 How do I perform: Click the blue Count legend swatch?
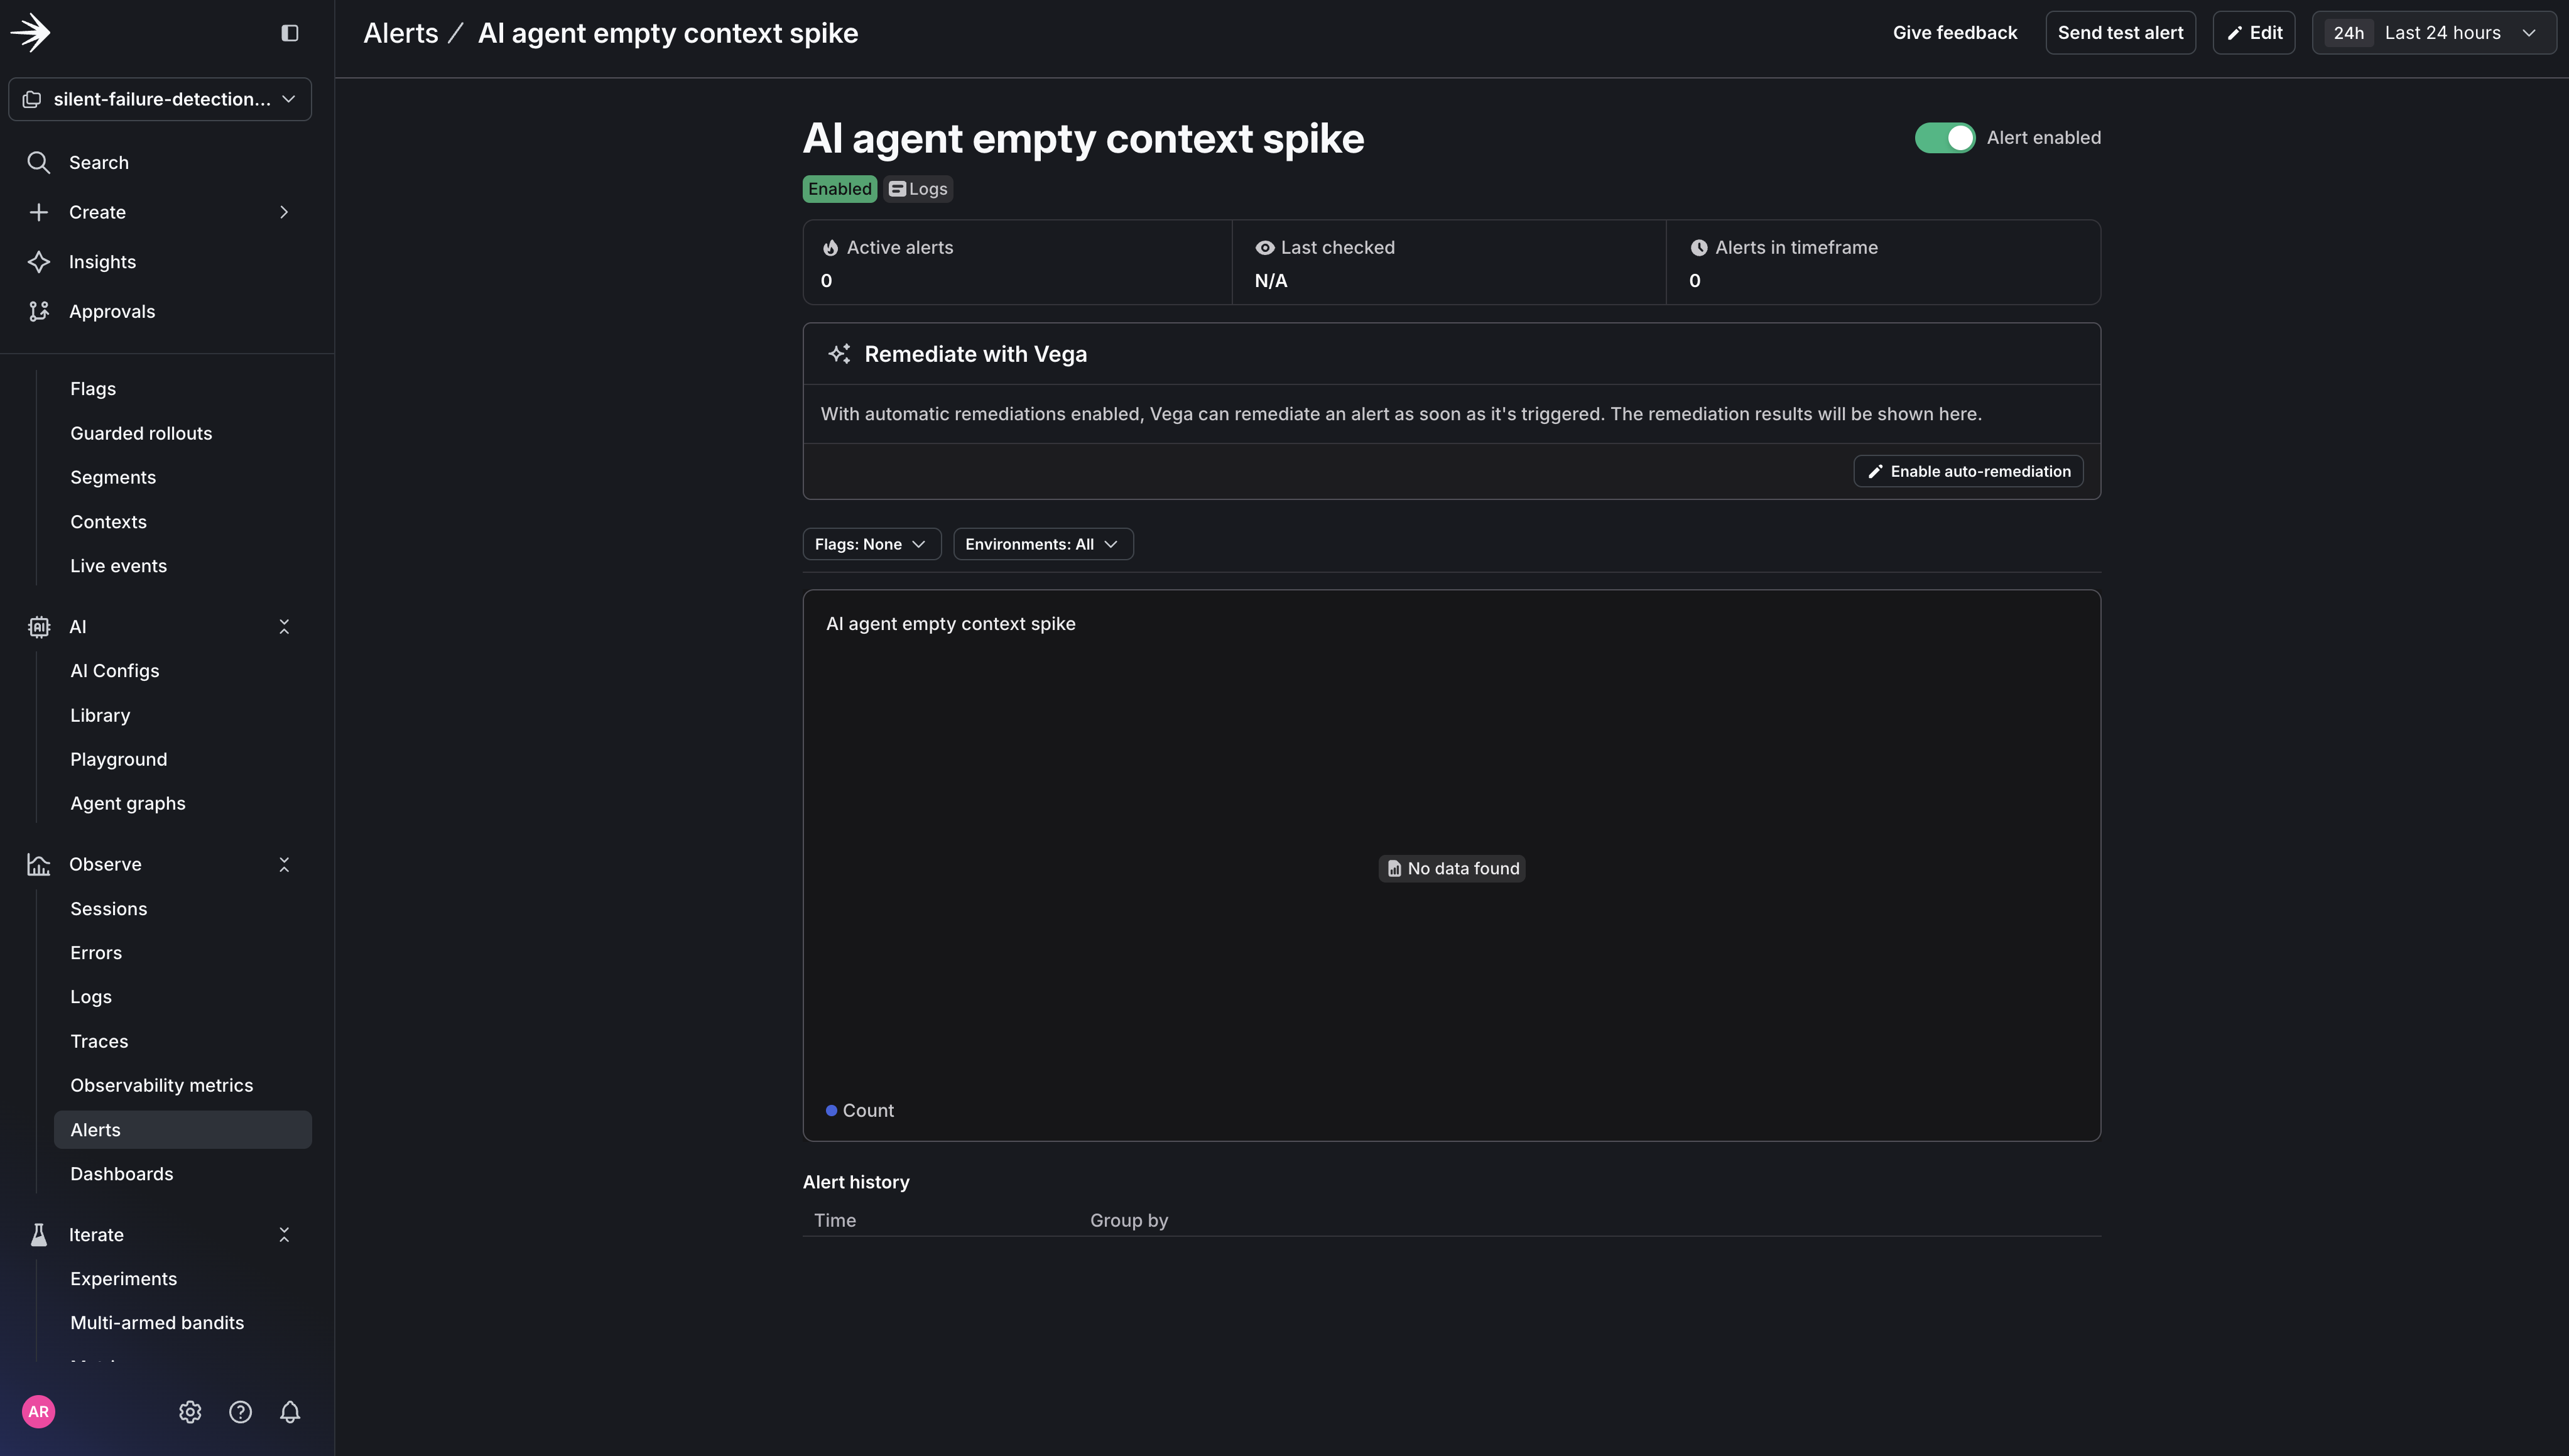pos(832,1110)
